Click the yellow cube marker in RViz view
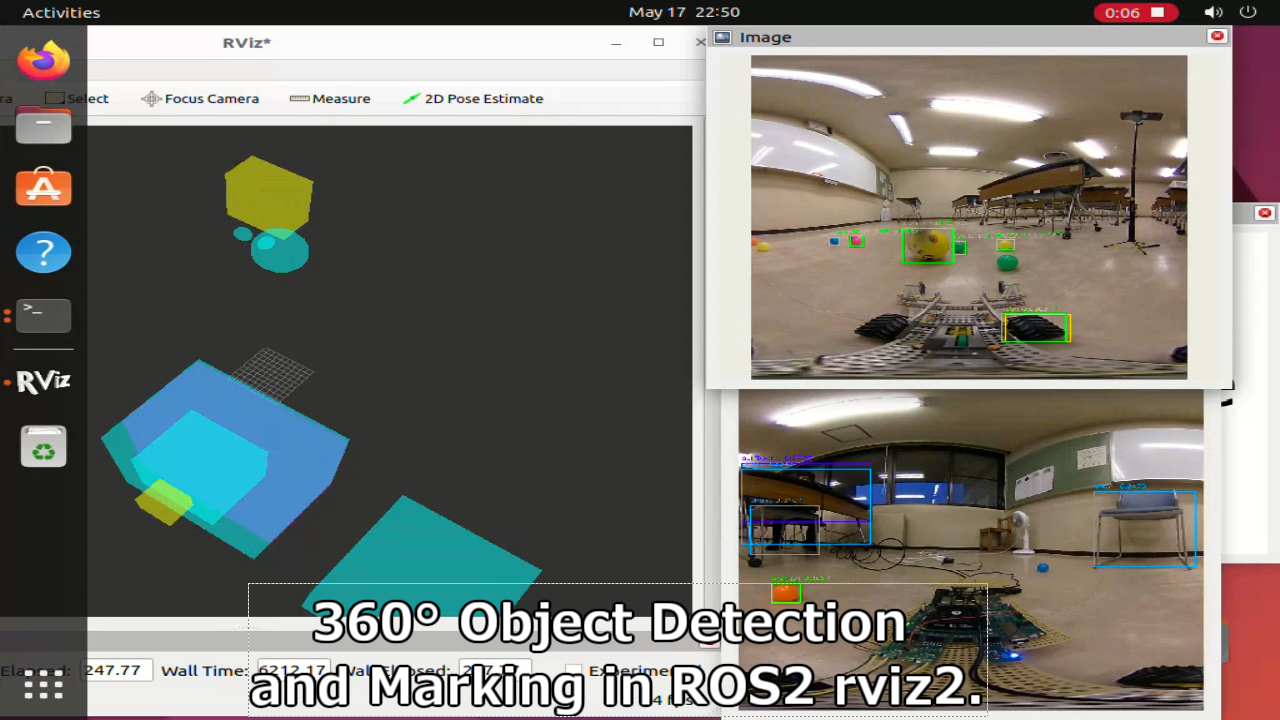 [268, 193]
